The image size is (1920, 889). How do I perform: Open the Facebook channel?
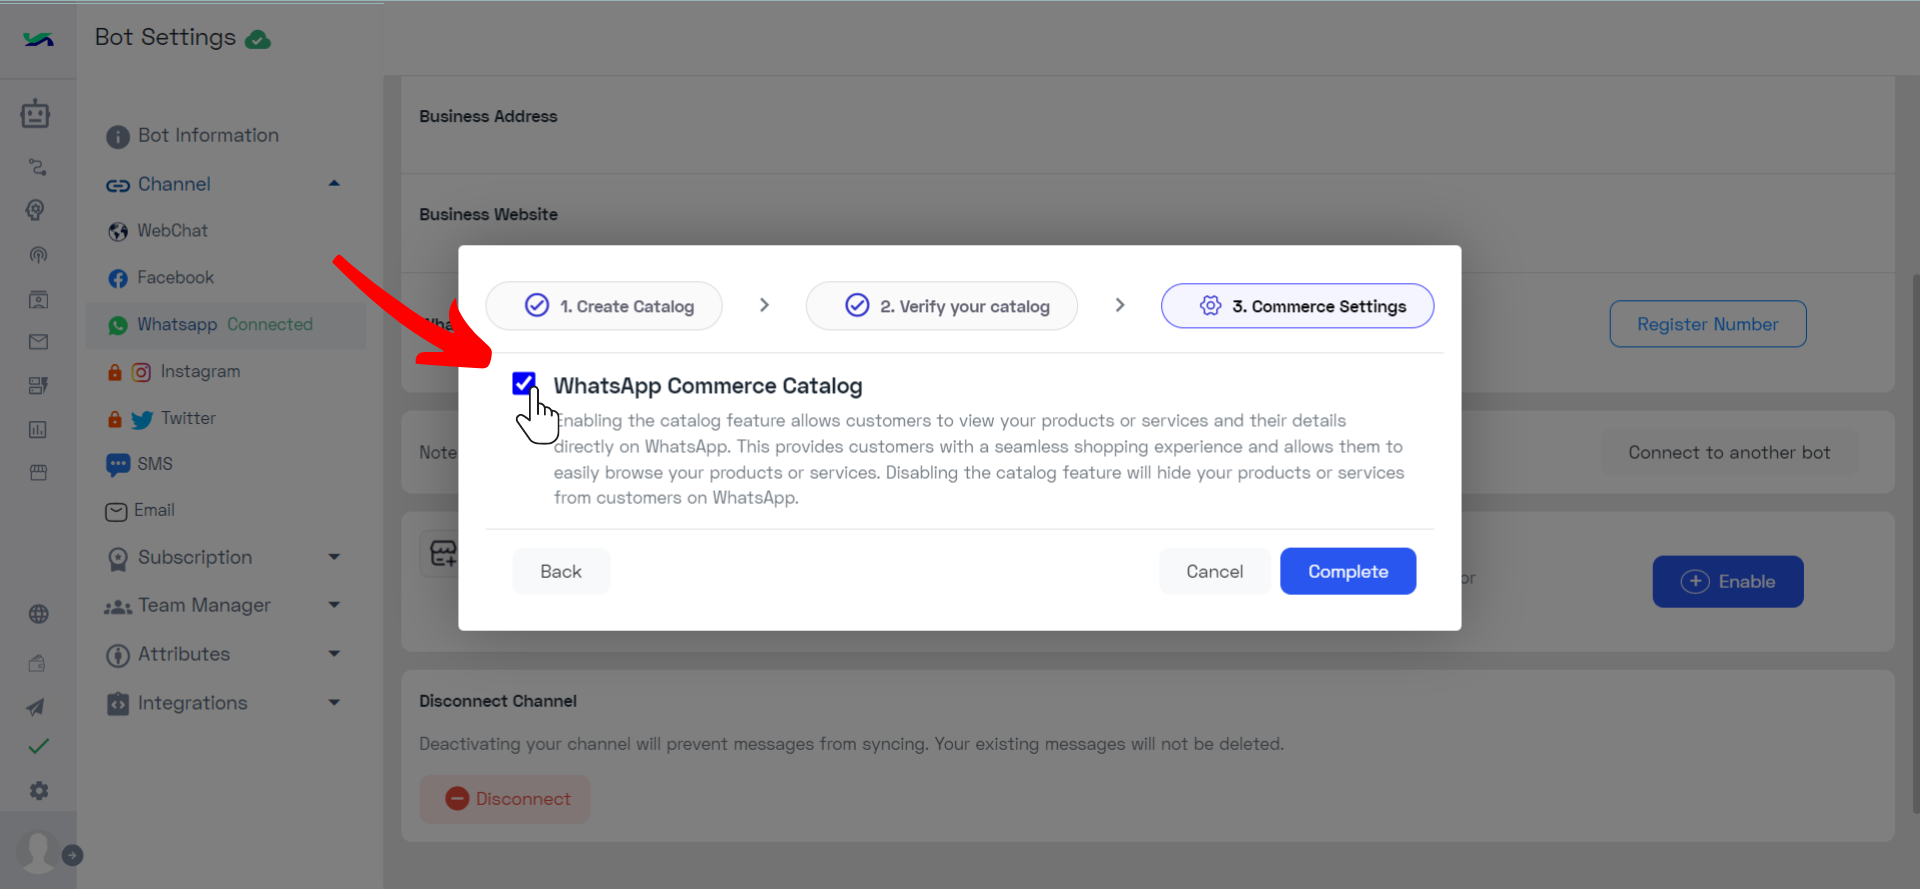(x=161, y=278)
